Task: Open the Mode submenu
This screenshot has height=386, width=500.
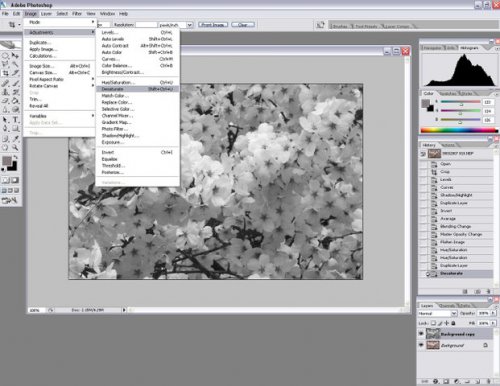Action: click(x=59, y=22)
